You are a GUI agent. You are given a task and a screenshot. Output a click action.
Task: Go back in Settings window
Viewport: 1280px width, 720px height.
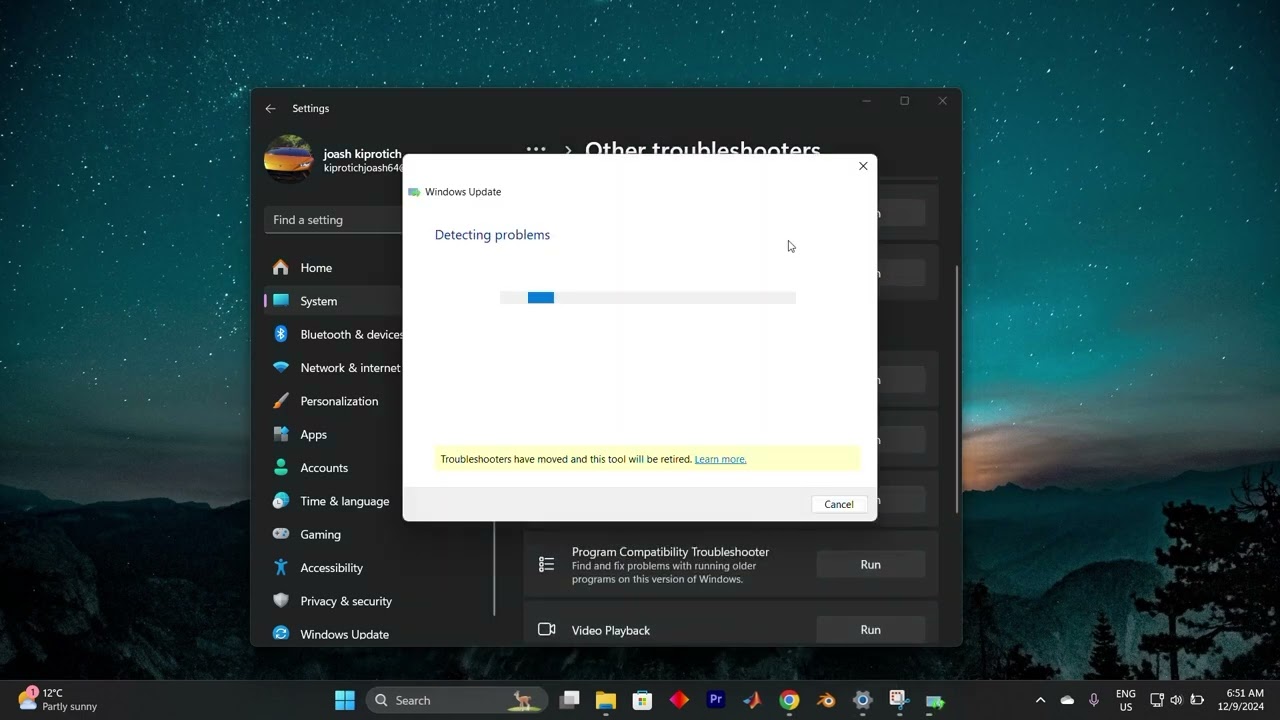pos(270,108)
